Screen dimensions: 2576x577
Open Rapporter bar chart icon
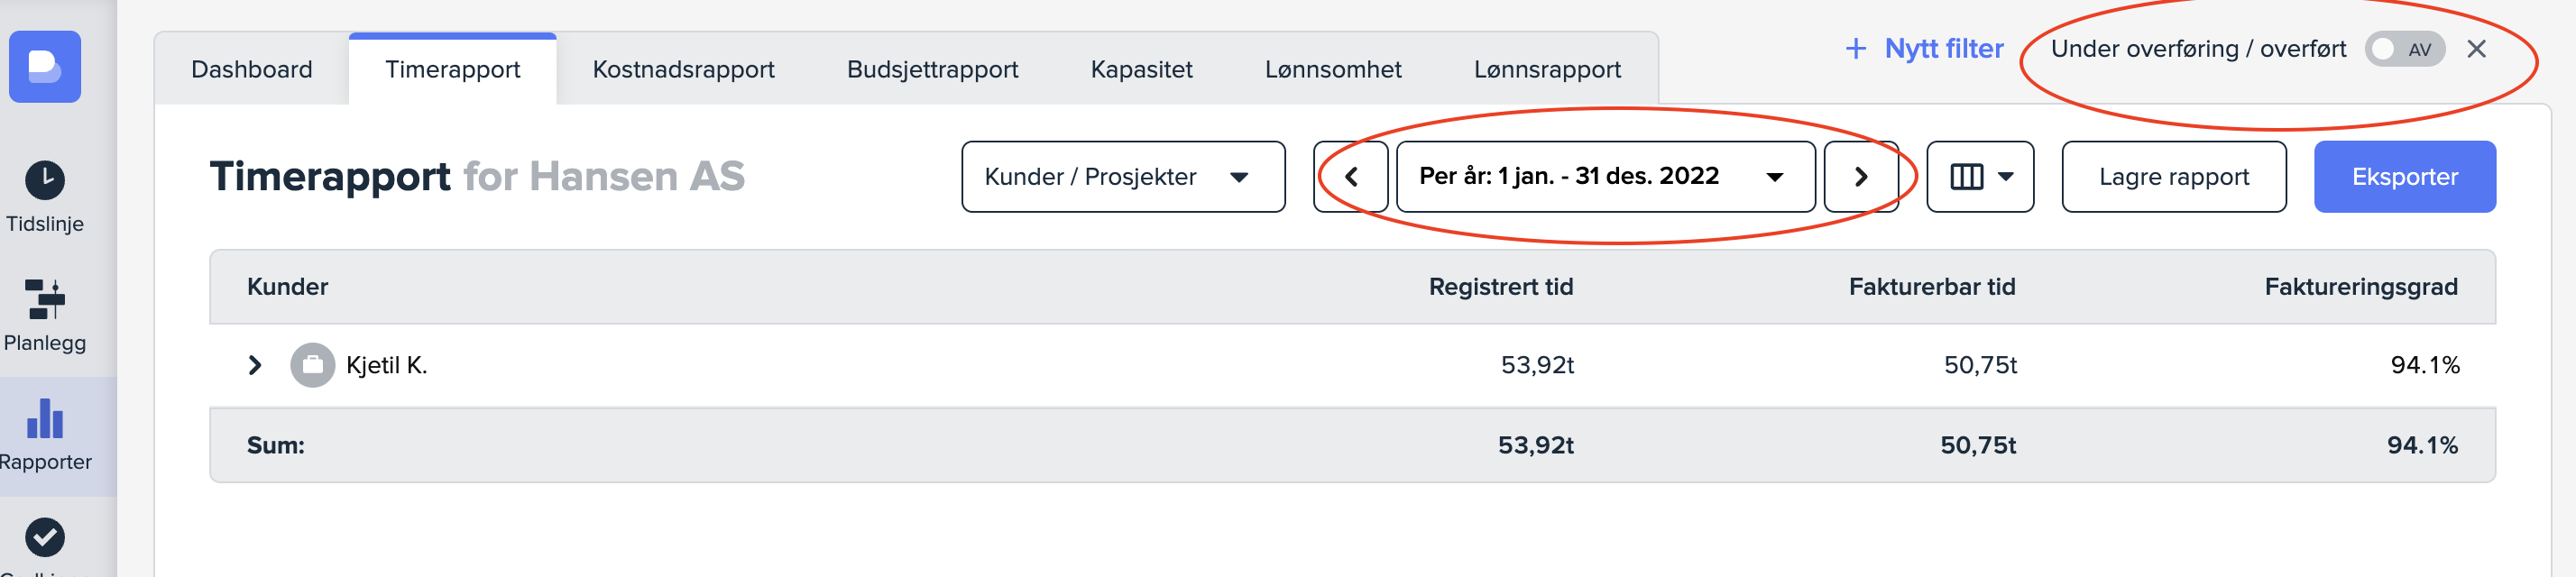tap(45, 419)
